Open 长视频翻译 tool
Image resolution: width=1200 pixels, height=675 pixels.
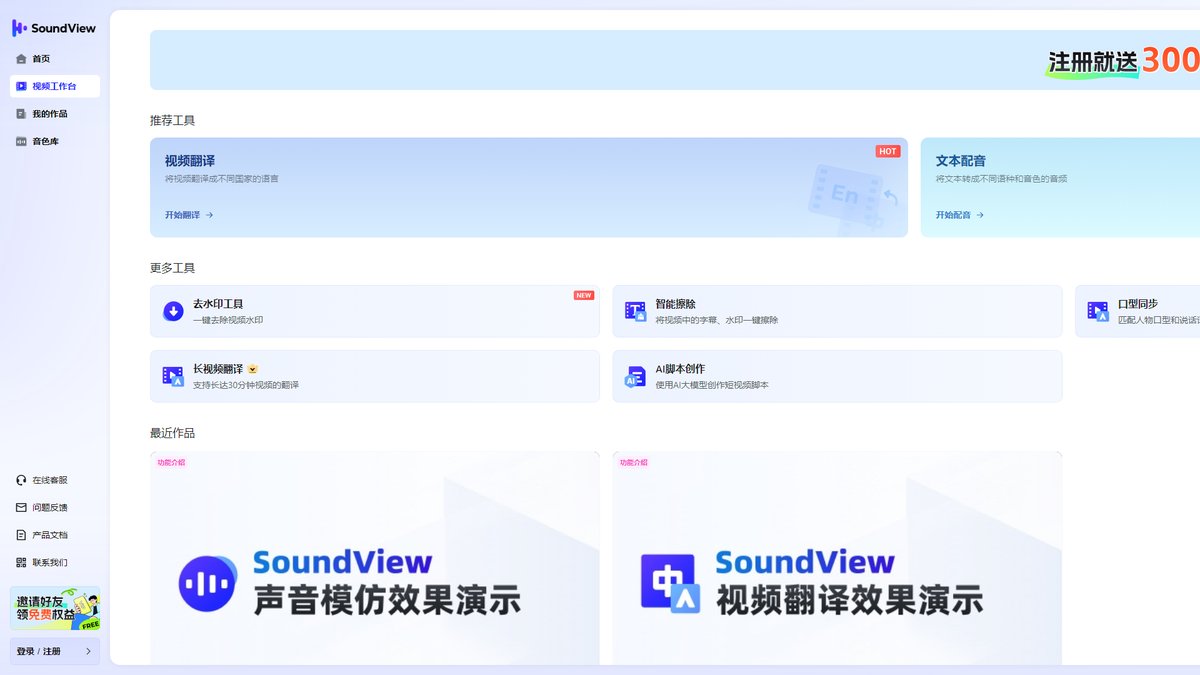click(x=375, y=376)
